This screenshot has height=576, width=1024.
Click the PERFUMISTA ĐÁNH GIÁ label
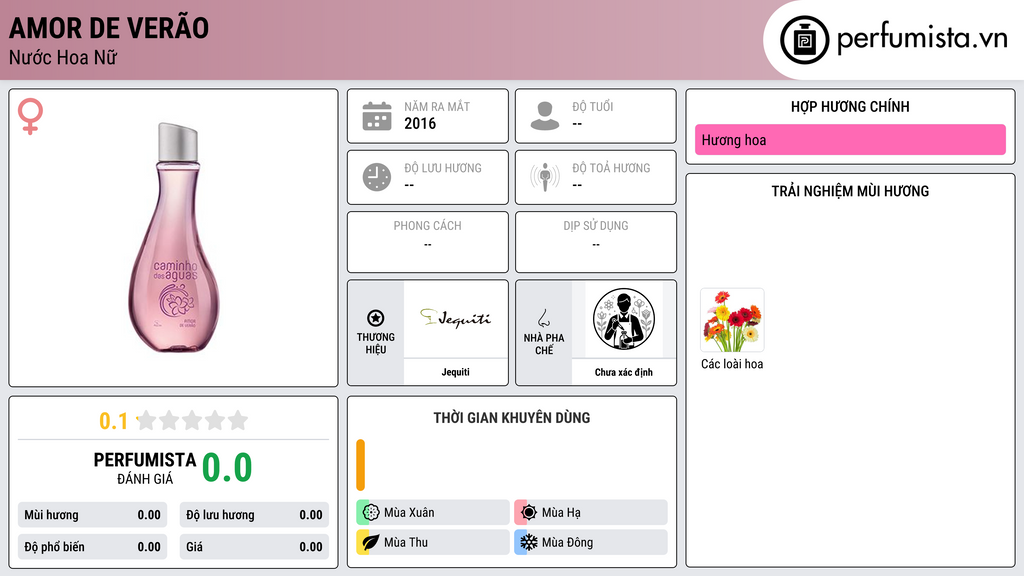pyautogui.click(x=145, y=468)
